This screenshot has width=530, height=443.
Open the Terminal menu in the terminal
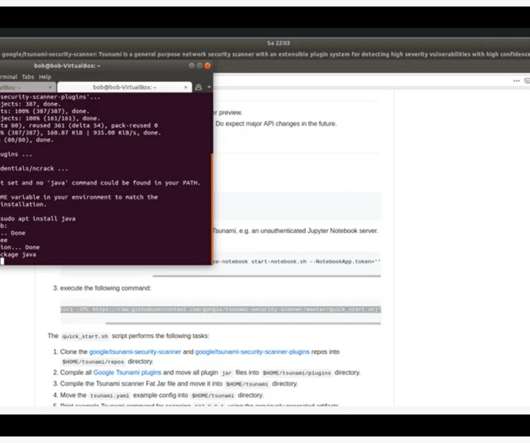(8, 77)
